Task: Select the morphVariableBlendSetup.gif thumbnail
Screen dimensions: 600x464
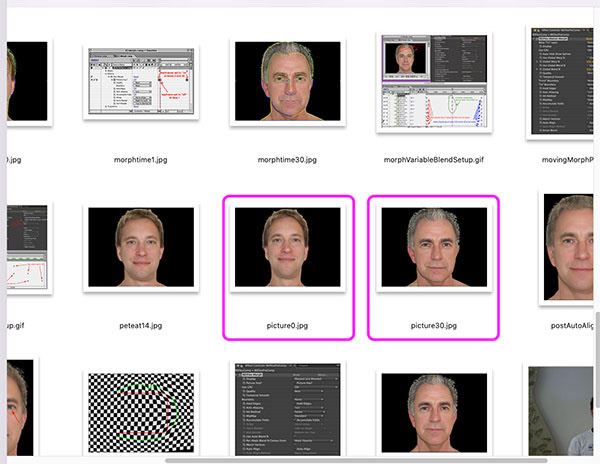Action: tap(434, 81)
